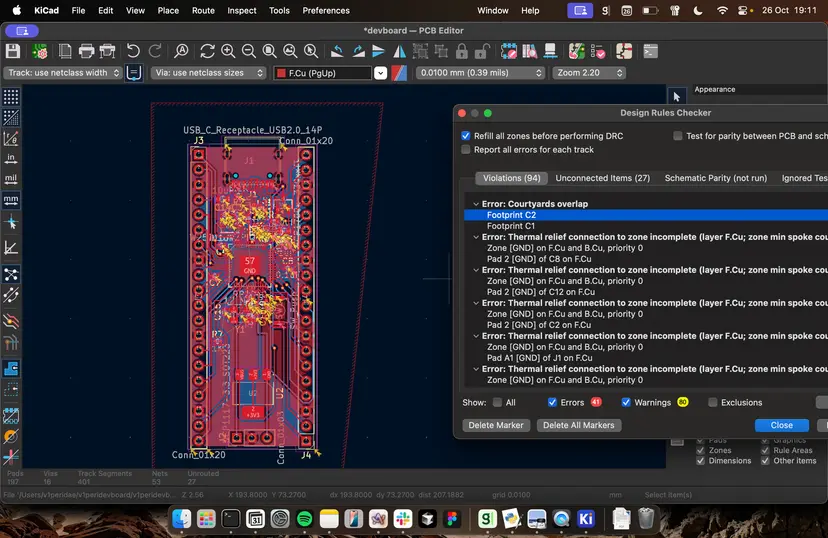Toggle ratsnest display icon in left toolbar
828x538 pixels.
(11, 274)
